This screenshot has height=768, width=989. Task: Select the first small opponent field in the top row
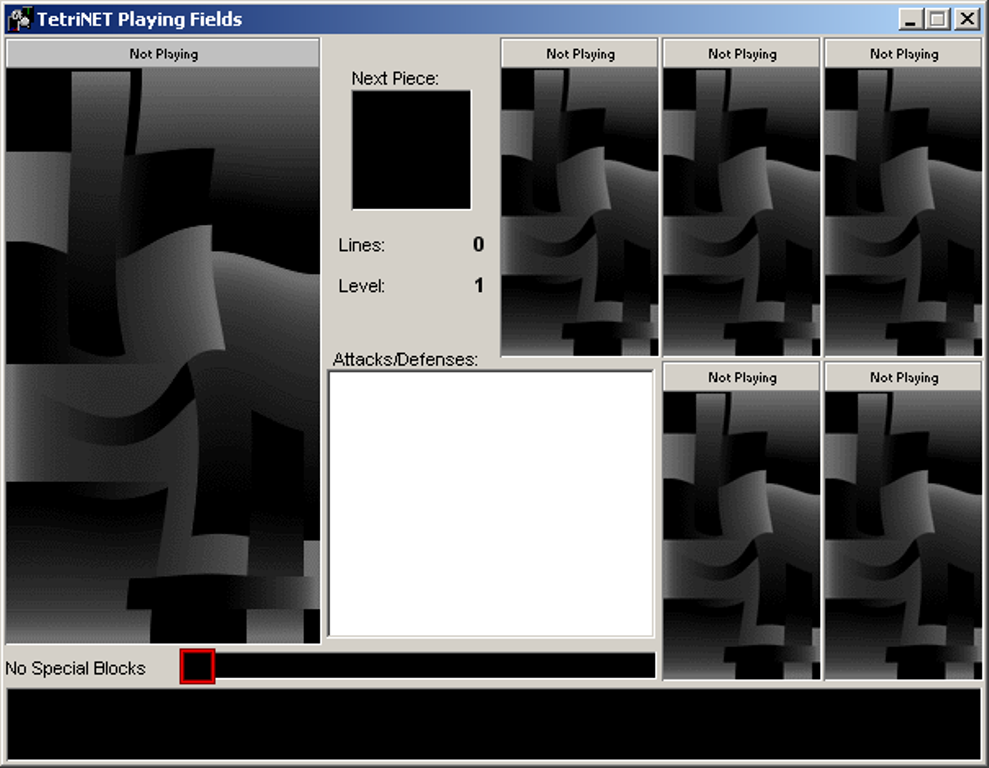tap(579, 211)
